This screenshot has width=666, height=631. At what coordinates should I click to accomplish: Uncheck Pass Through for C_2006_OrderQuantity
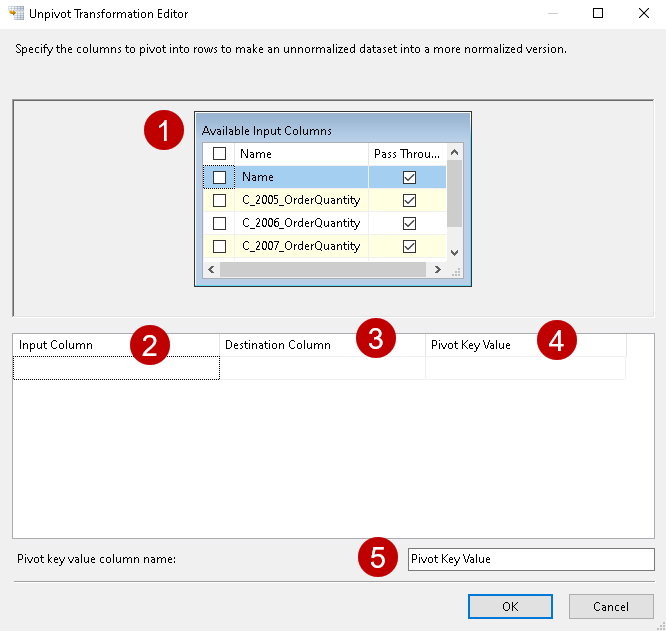tap(409, 223)
